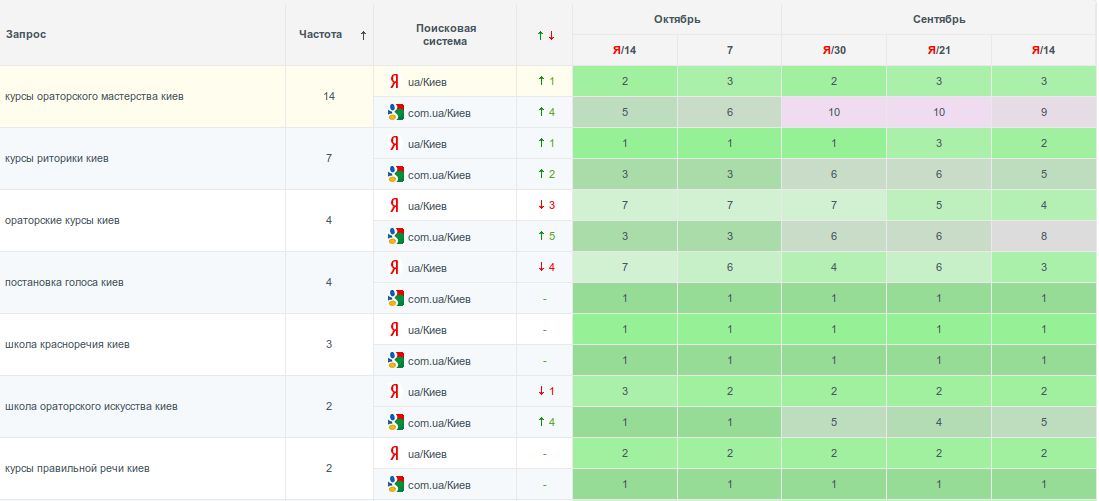Sort table by Частота column arrow
This screenshot has width=1099, height=501.
[363, 35]
